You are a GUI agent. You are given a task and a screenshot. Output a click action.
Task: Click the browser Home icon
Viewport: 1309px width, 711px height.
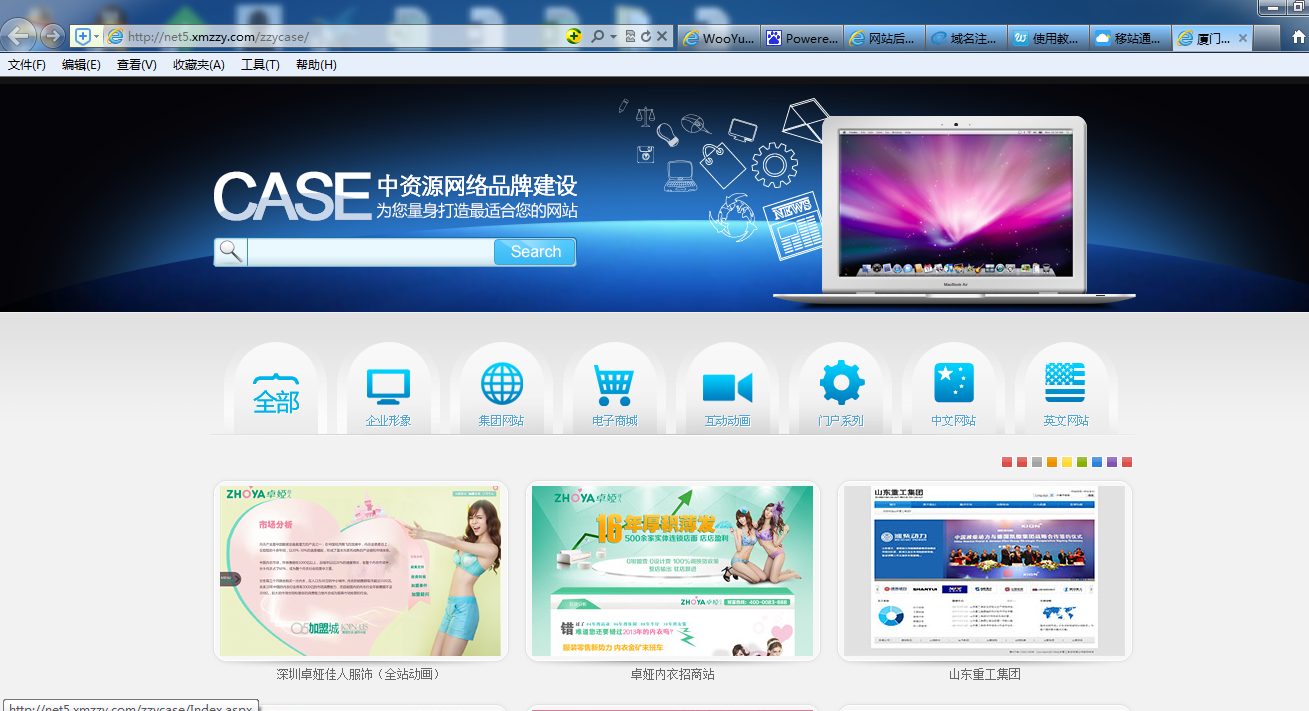pos(1298,37)
